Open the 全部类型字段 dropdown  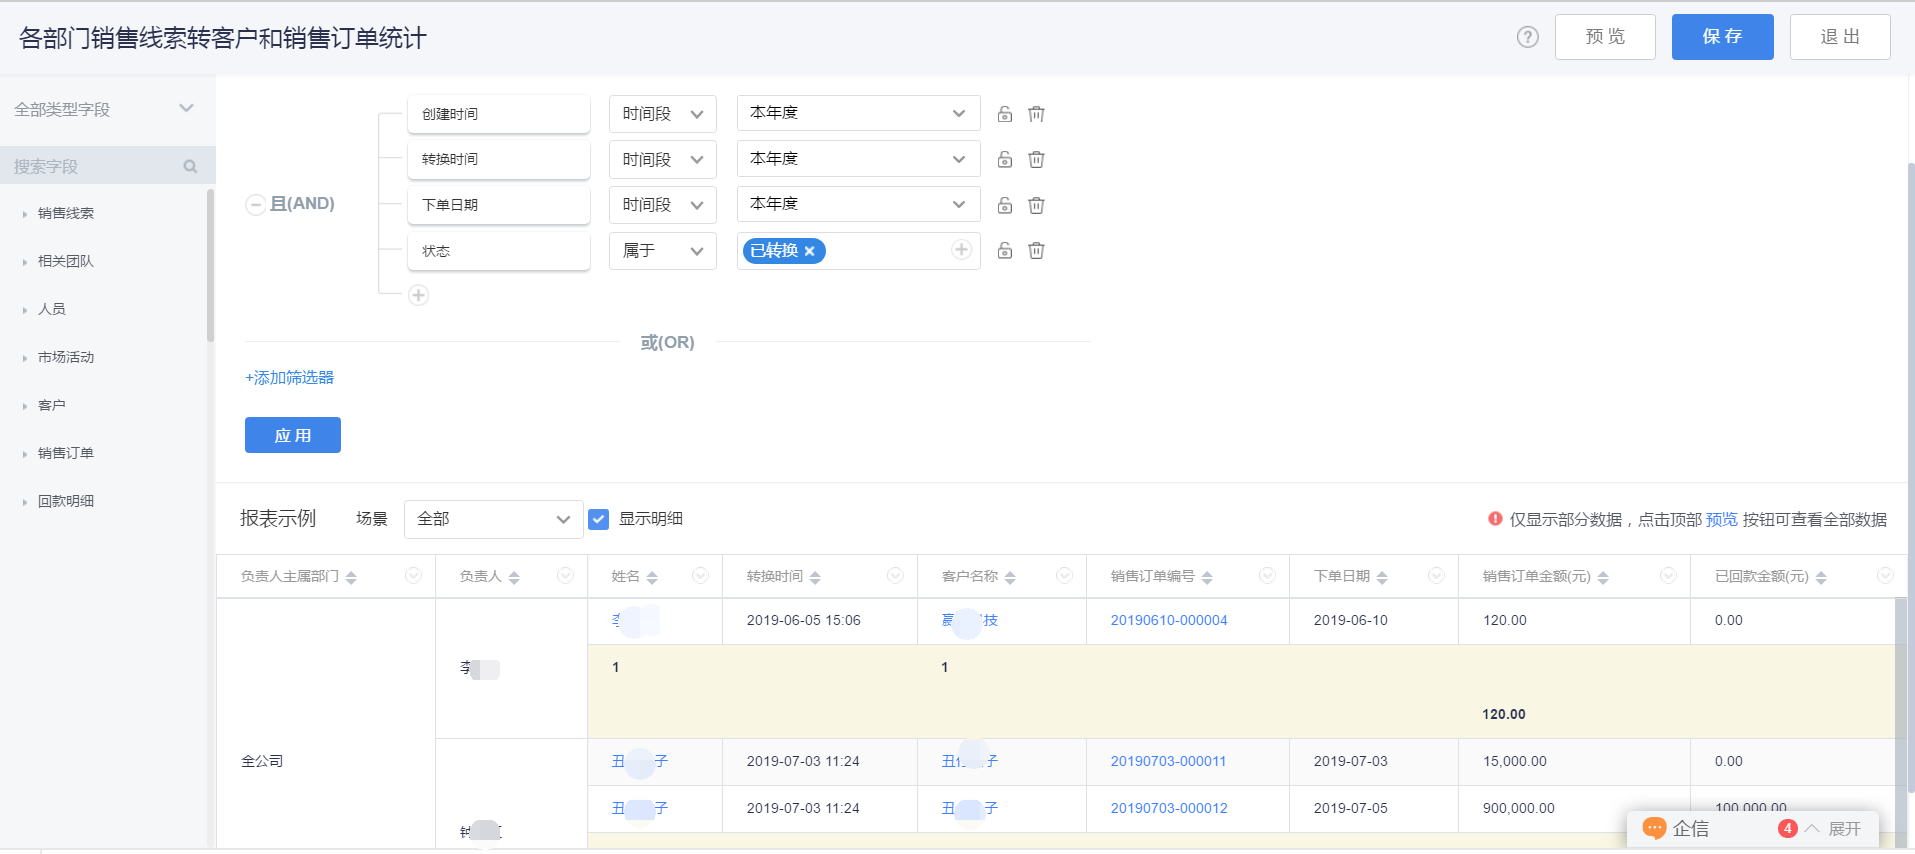104,109
